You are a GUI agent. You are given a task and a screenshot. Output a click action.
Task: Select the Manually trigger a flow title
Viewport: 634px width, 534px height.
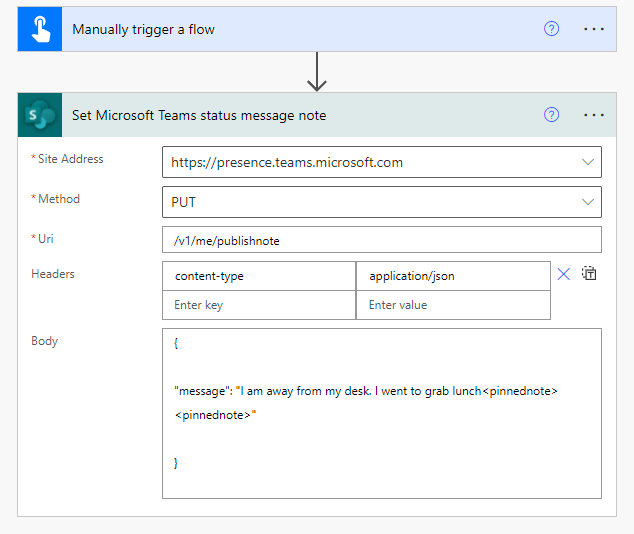point(143,30)
